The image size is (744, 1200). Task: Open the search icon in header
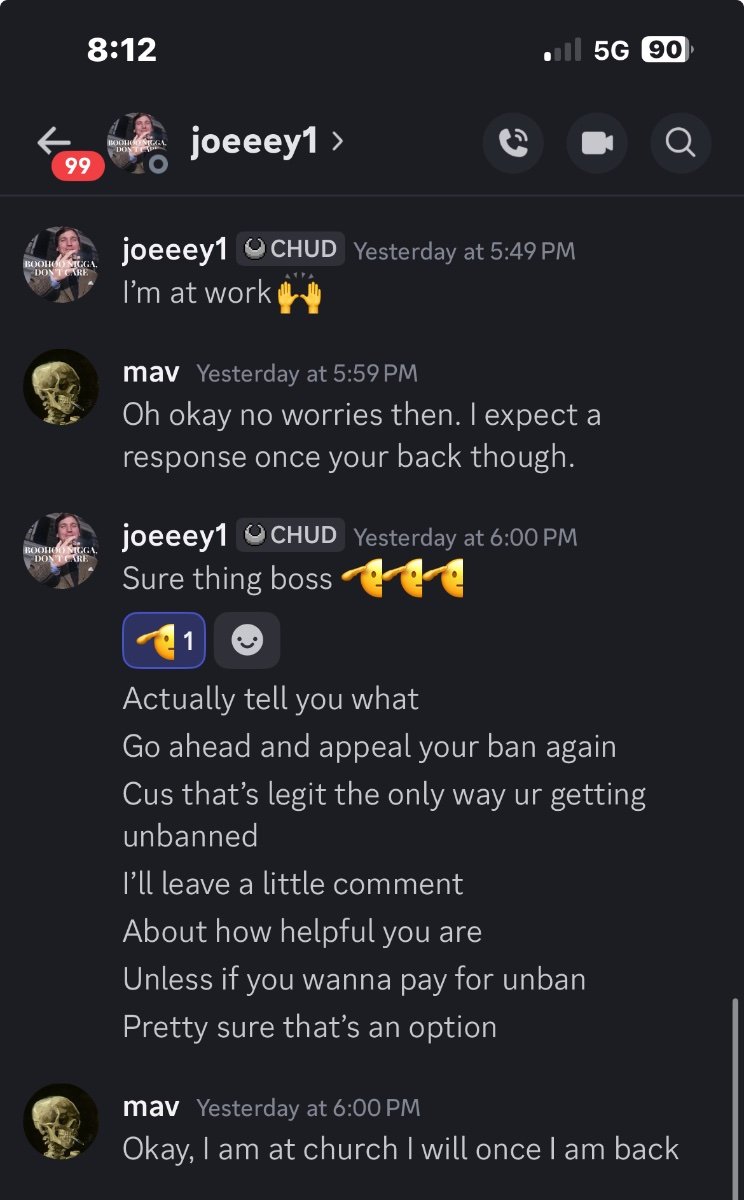pos(680,144)
